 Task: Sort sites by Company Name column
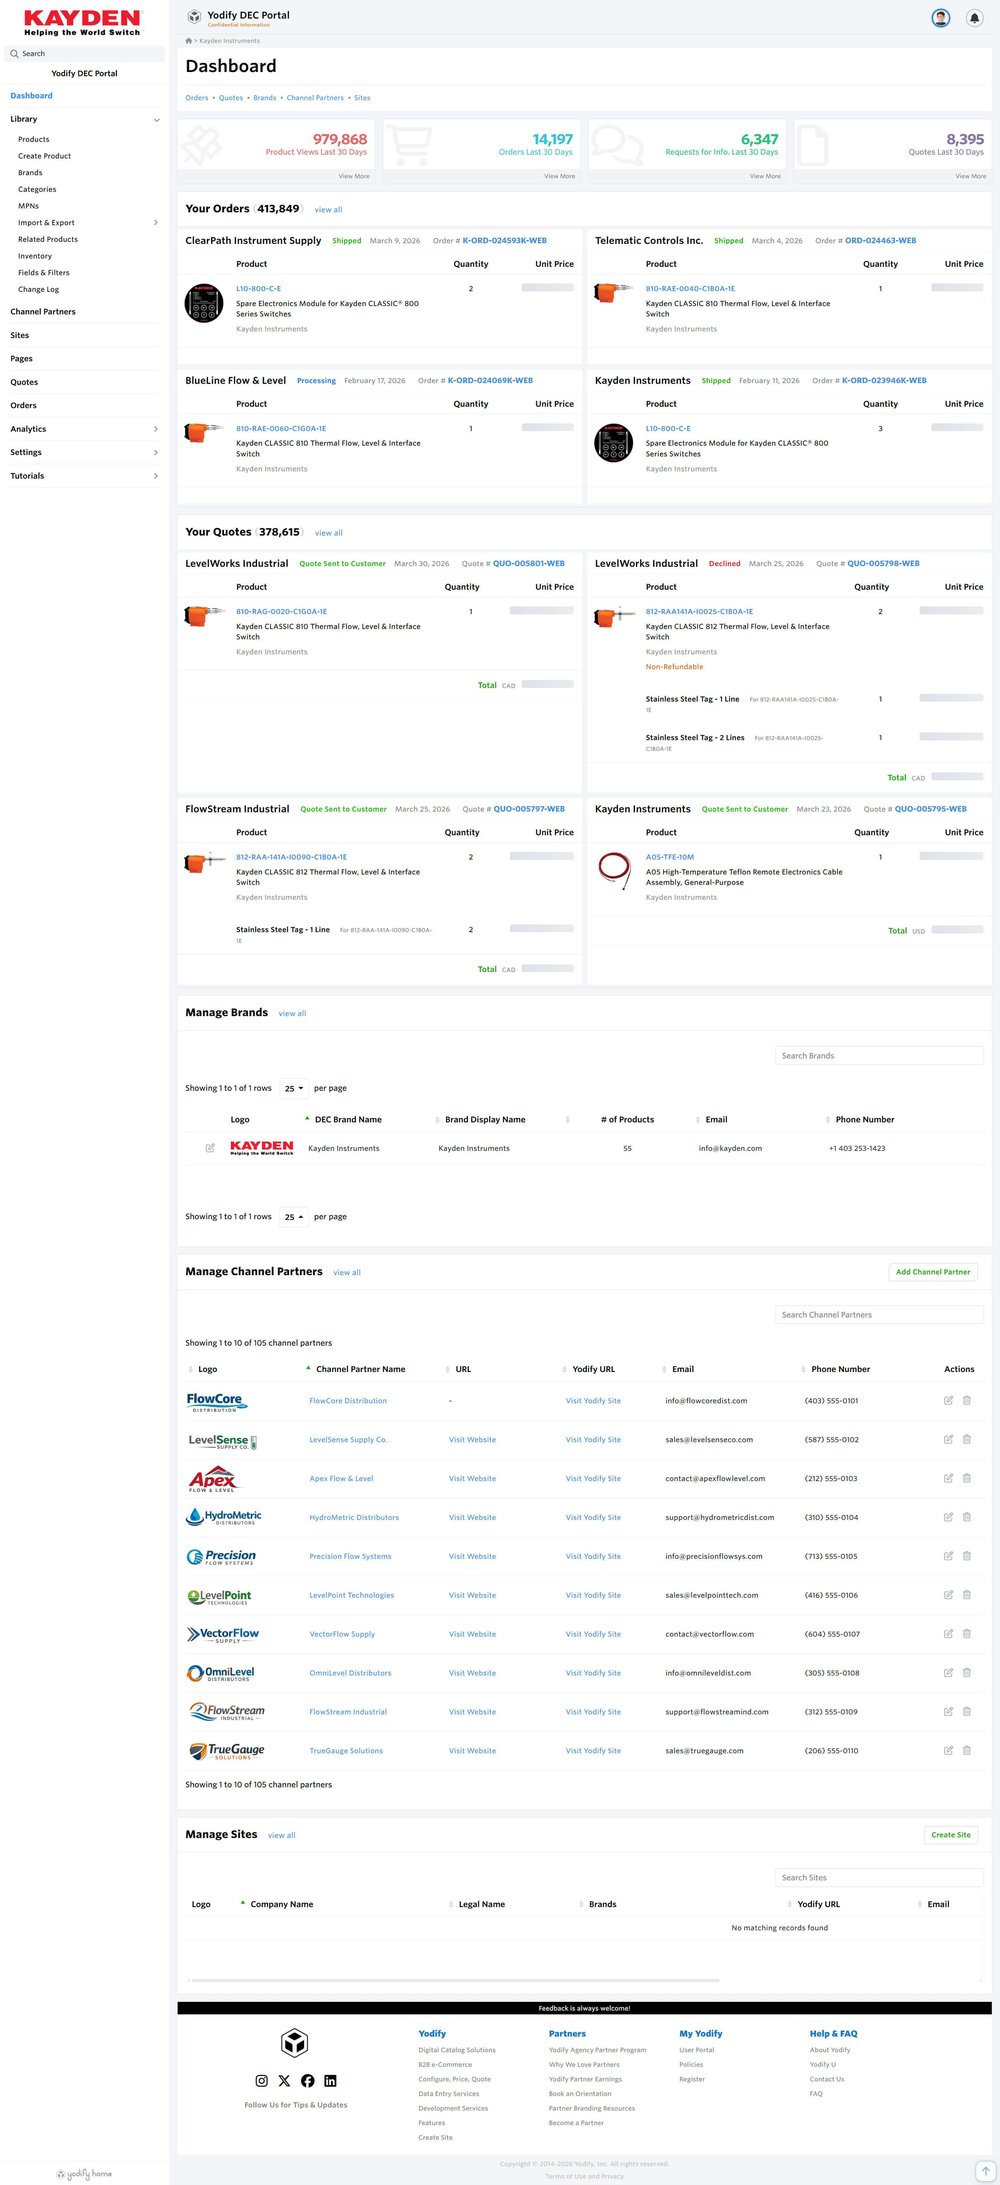click(281, 1905)
